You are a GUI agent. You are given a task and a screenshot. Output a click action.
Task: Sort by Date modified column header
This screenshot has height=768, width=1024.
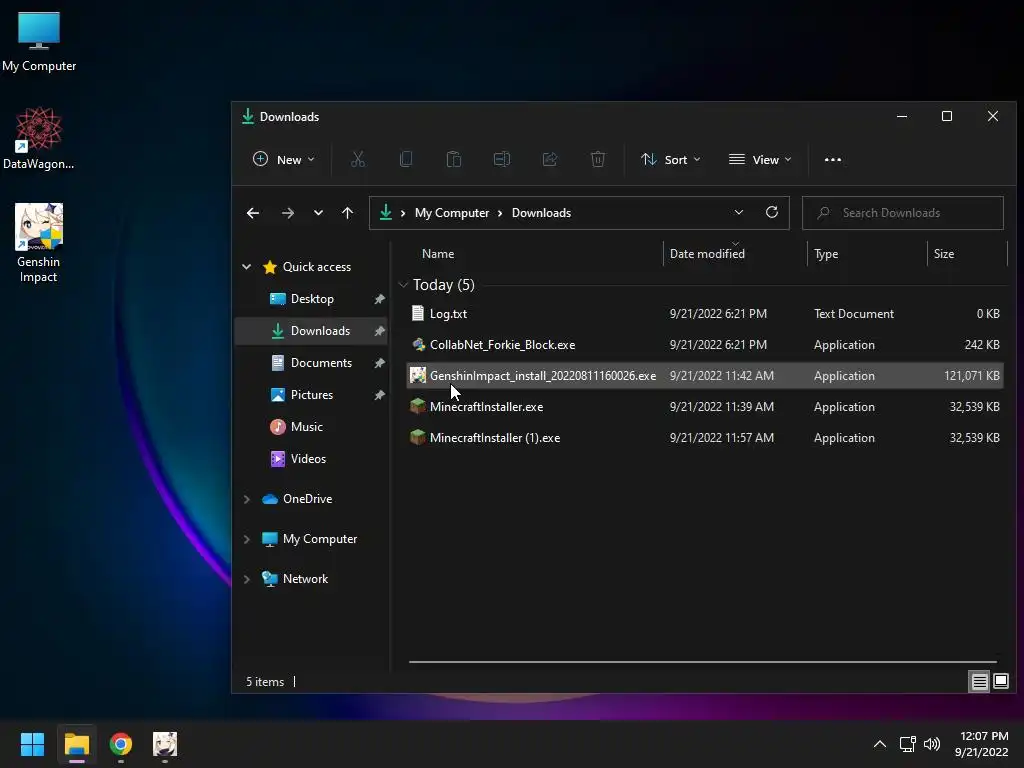tap(707, 253)
